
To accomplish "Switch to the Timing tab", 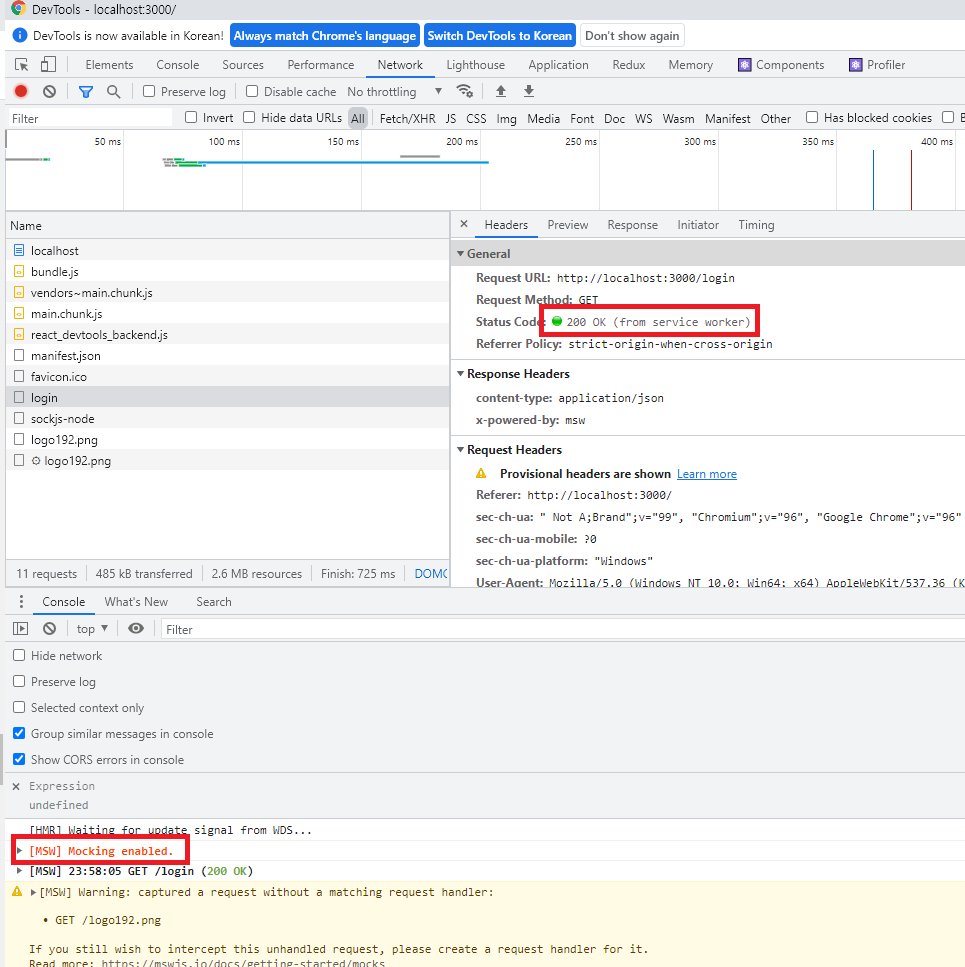I will (x=757, y=225).
